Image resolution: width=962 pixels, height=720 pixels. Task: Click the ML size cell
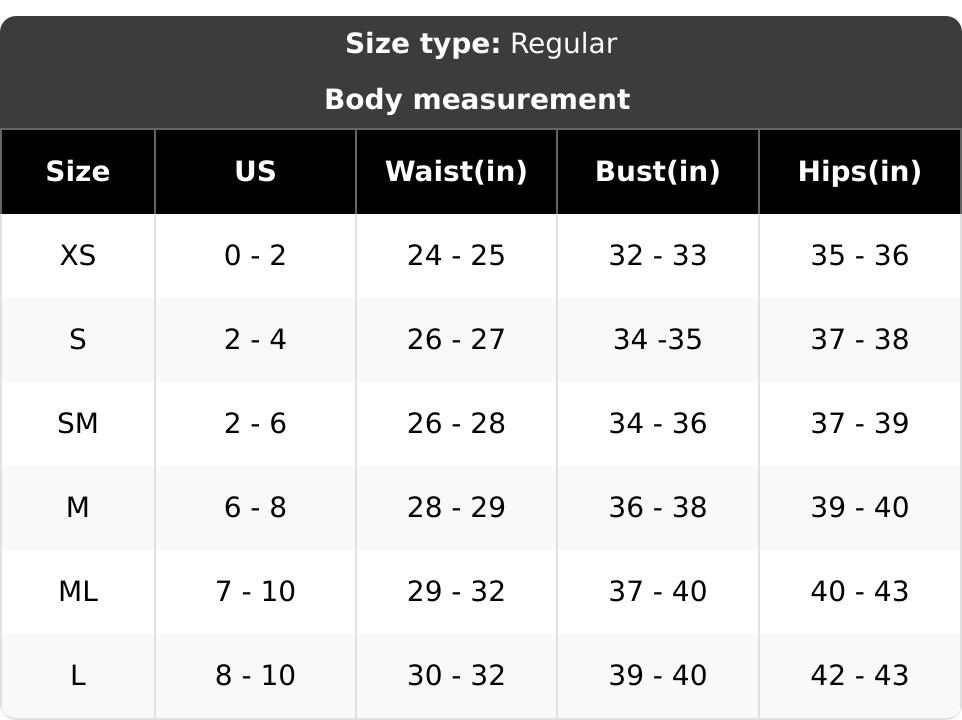coord(78,592)
